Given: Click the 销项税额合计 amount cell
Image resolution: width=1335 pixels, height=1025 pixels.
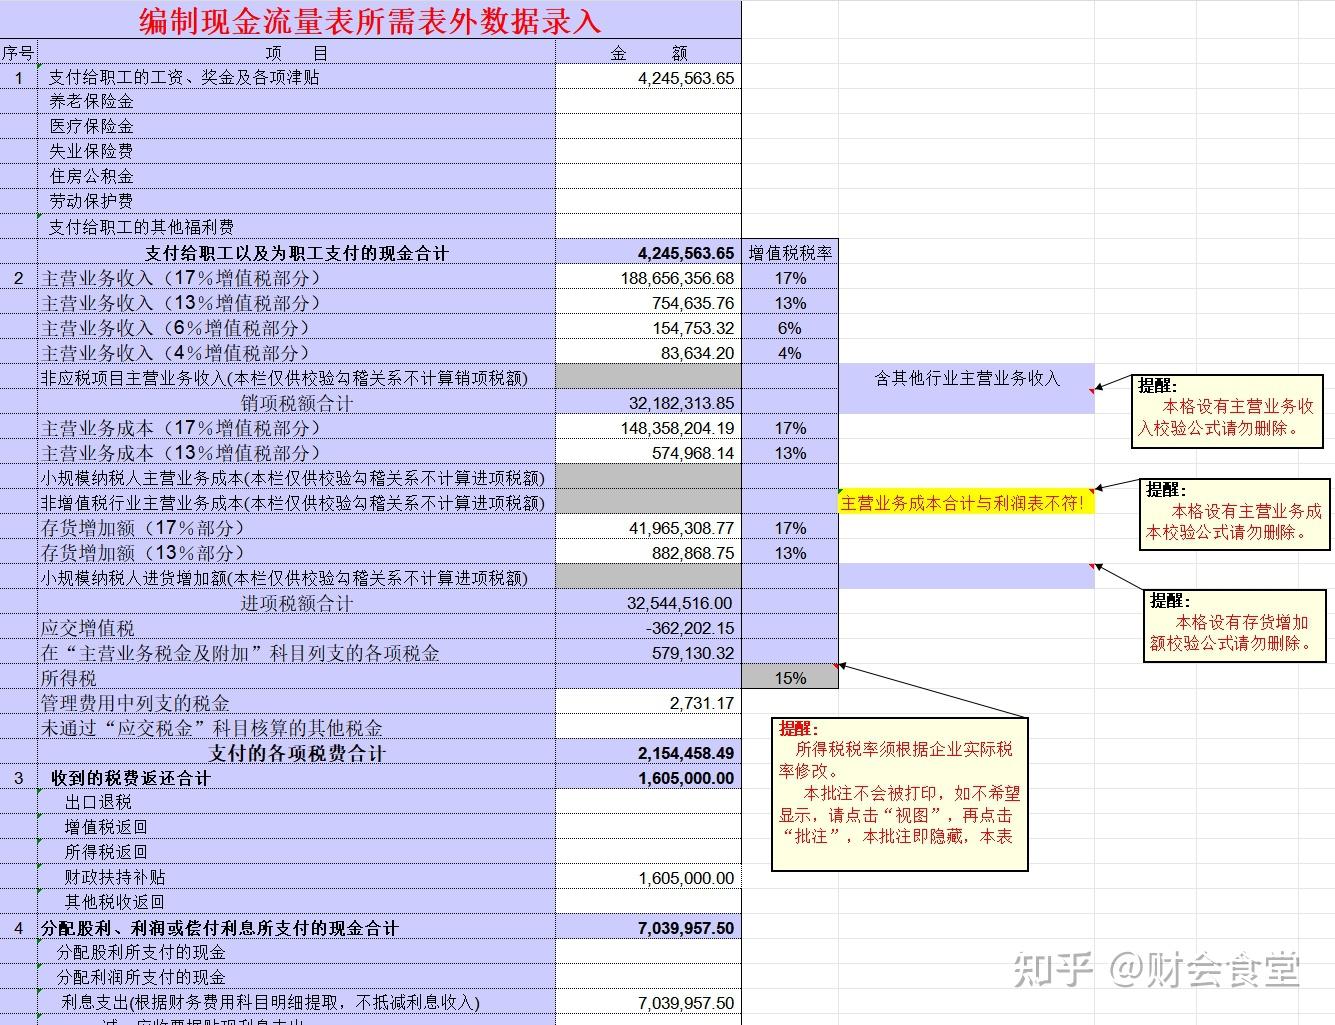Looking at the screenshot, I should (648, 403).
